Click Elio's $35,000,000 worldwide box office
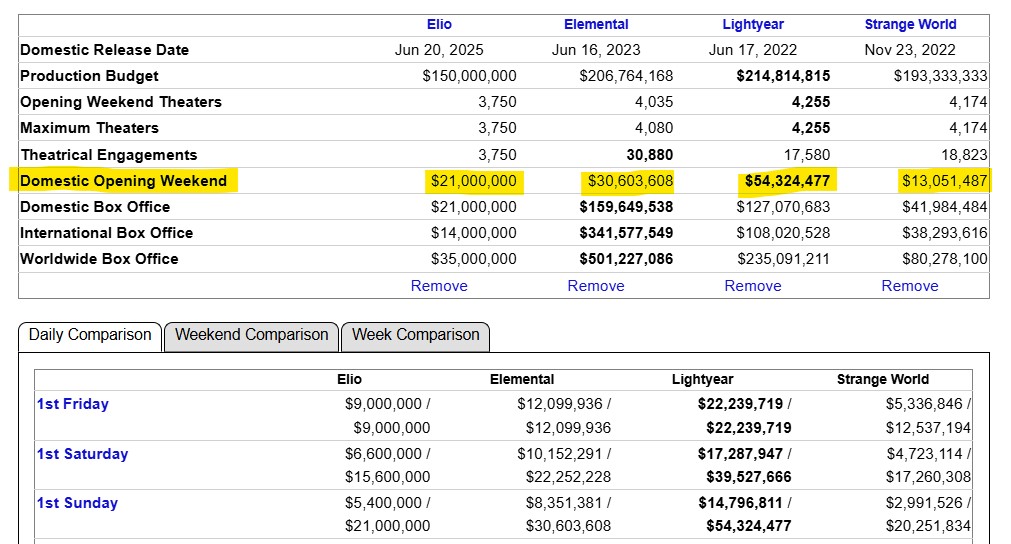Screen dimensions: 1011x544 474,258
